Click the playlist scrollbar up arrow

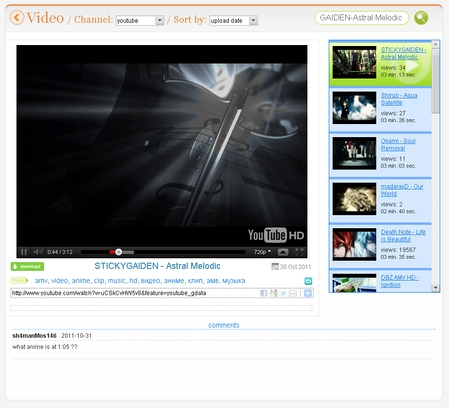[435, 44]
